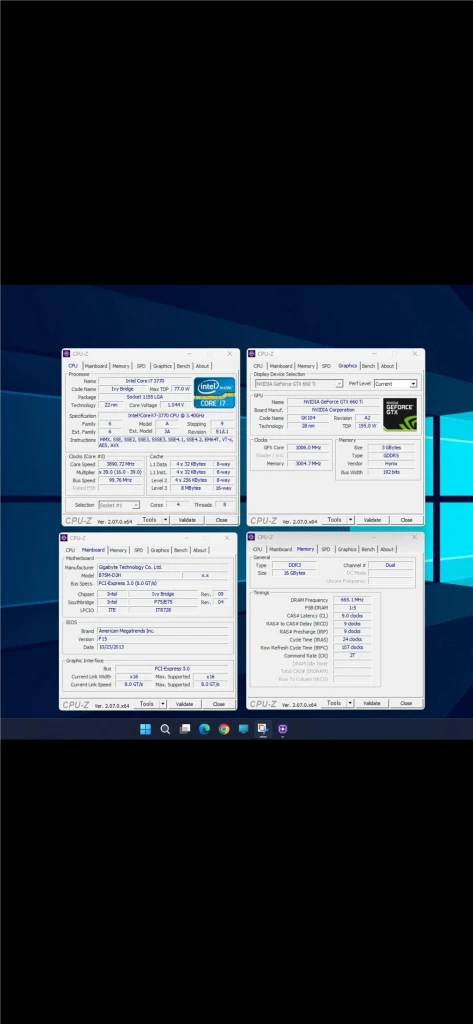Click the GDDR5 memory type value
This screenshot has height=1024, width=473.
(391, 456)
